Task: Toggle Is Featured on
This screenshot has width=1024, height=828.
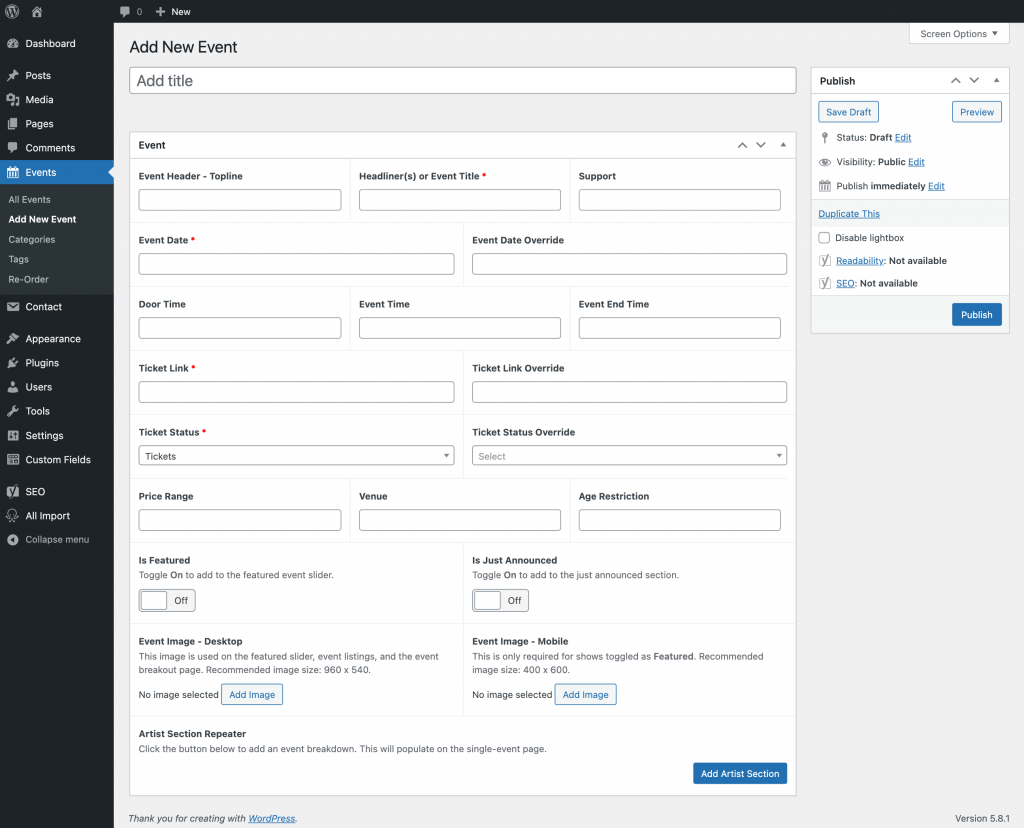Action: tap(166, 600)
